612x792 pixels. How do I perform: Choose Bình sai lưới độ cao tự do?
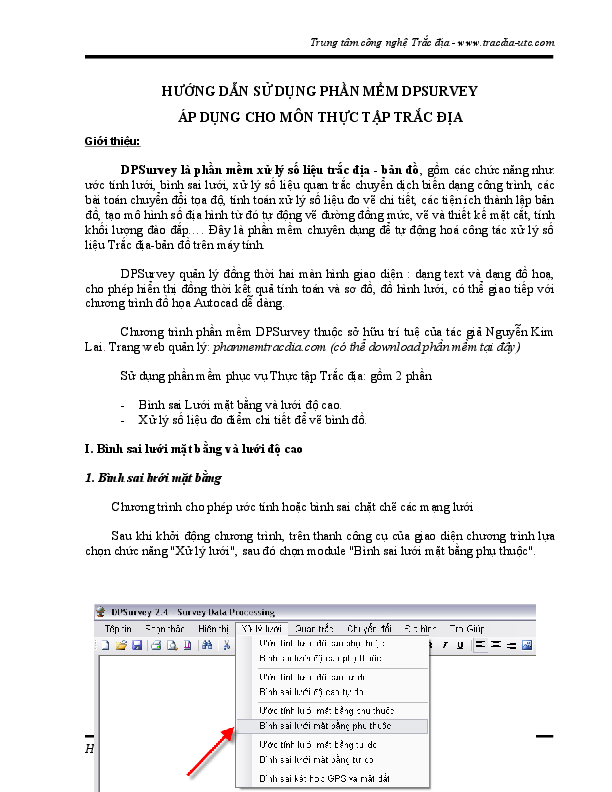333,692
